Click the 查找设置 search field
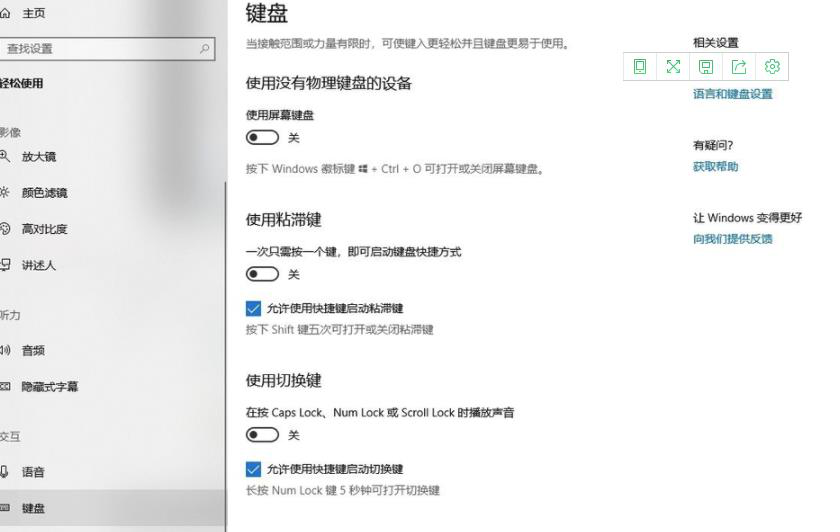The width and height of the screenshot is (840, 532). [107, 49]
